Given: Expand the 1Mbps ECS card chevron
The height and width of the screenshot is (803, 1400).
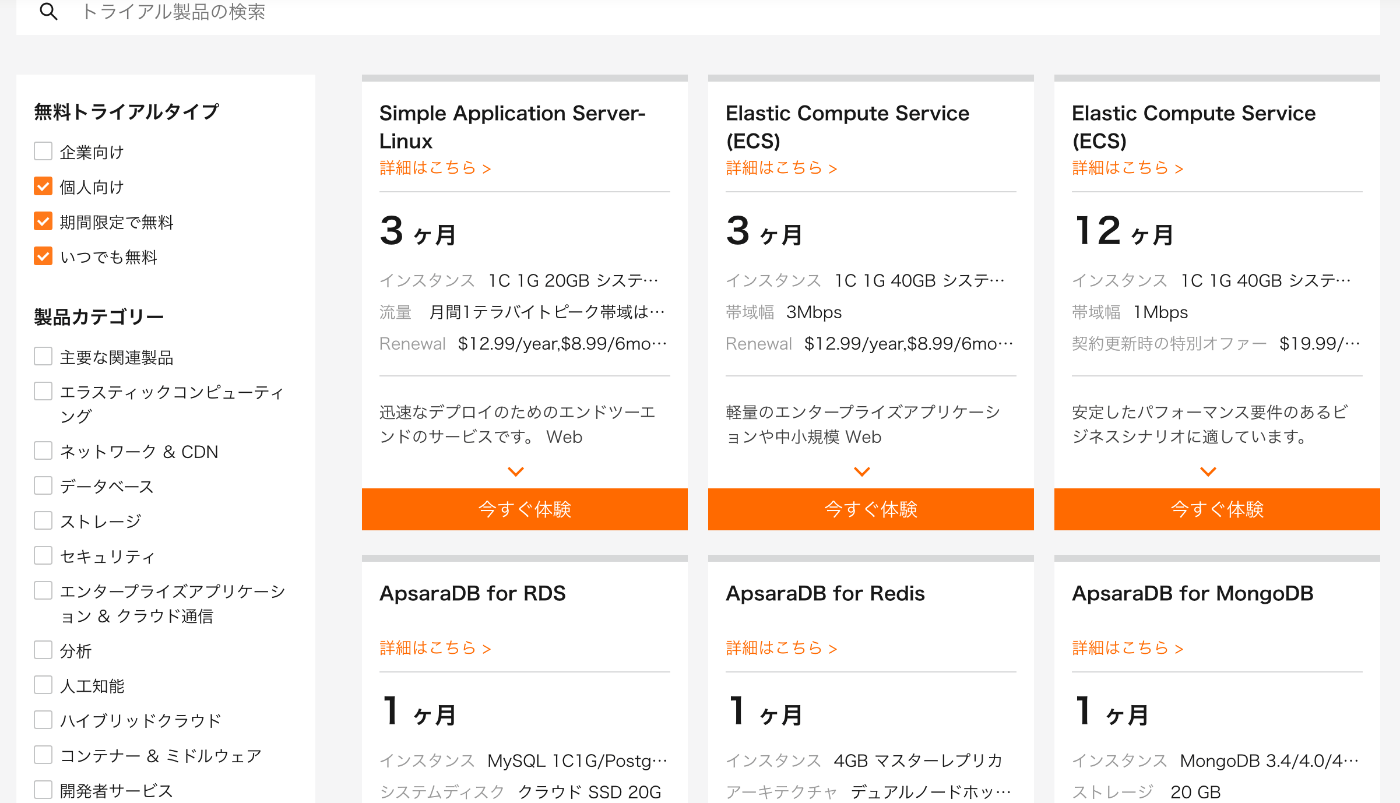Looking at the screenshot, I should click(1208, 471).
